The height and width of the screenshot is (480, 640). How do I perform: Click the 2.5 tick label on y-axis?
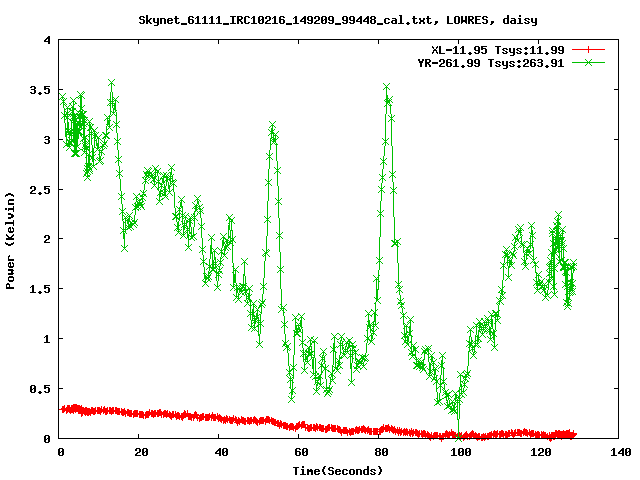point(42,189)
